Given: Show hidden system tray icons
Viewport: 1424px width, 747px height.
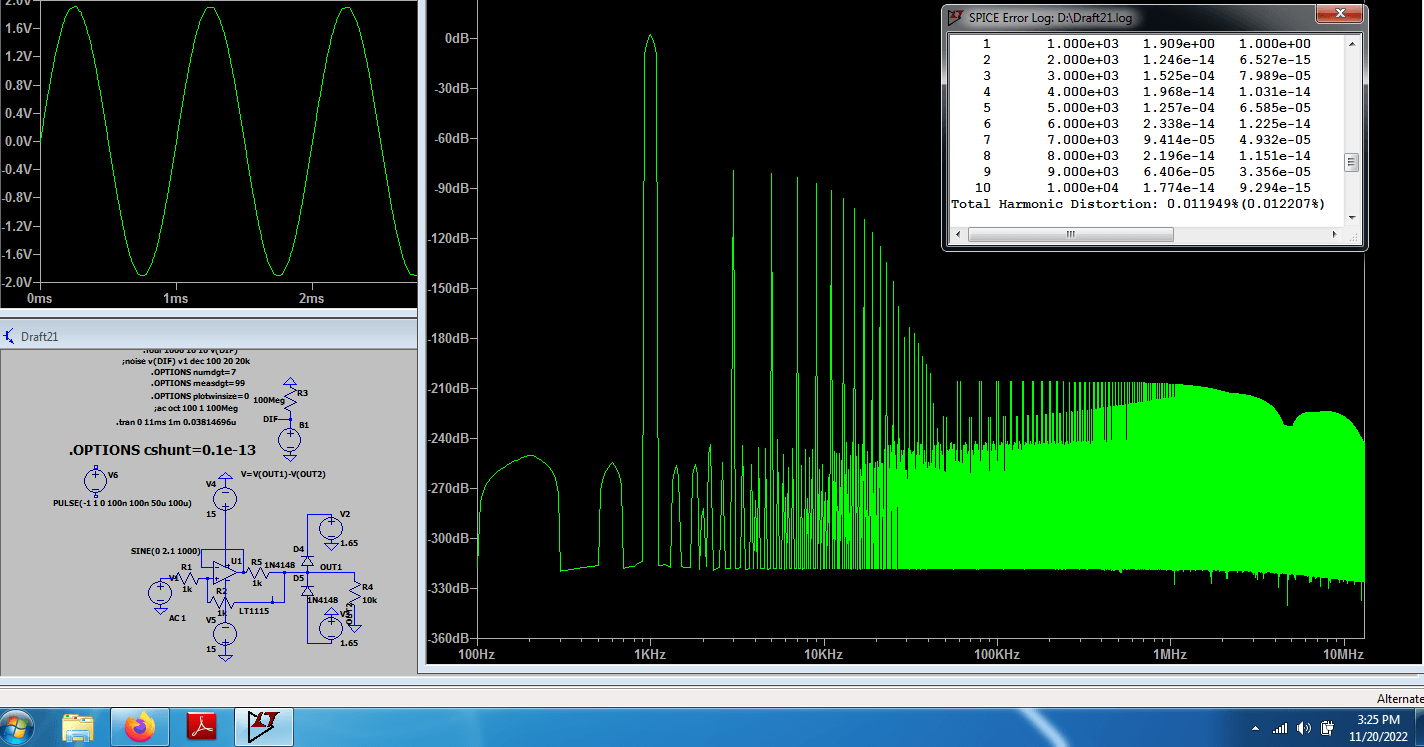Looking at the screenshot, I should tap(1255, 728).
